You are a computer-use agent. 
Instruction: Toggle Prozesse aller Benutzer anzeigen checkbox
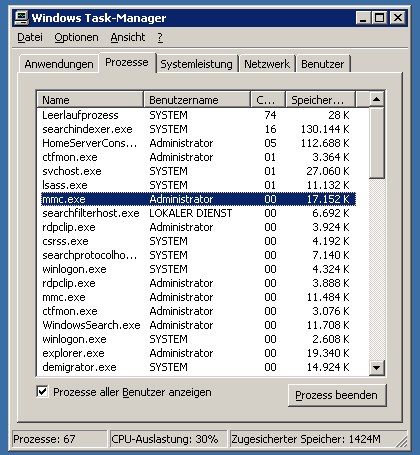[42, 392]
